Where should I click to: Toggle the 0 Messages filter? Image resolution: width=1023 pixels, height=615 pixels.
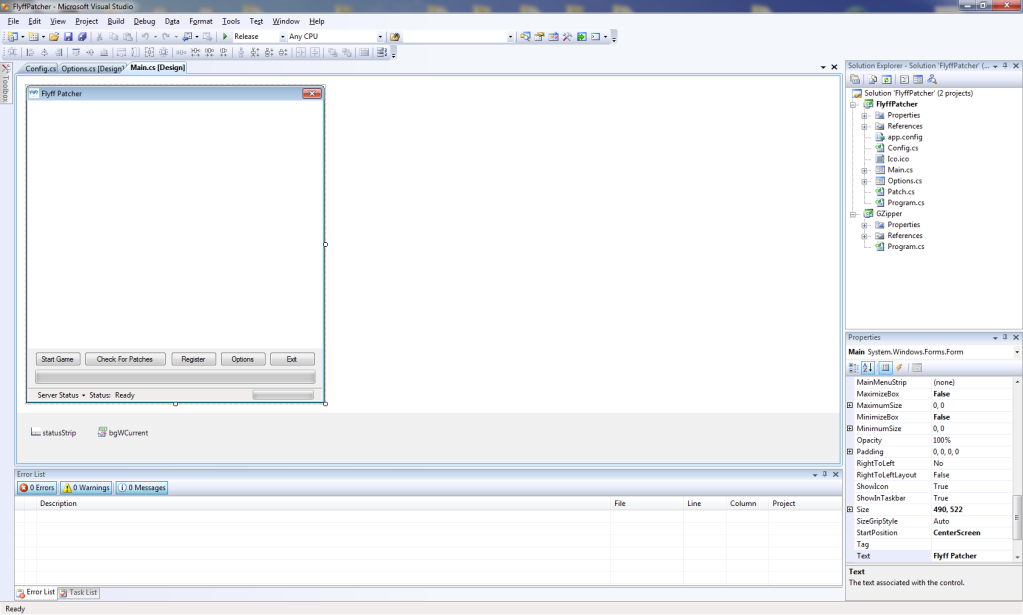[x=141, y=488]
